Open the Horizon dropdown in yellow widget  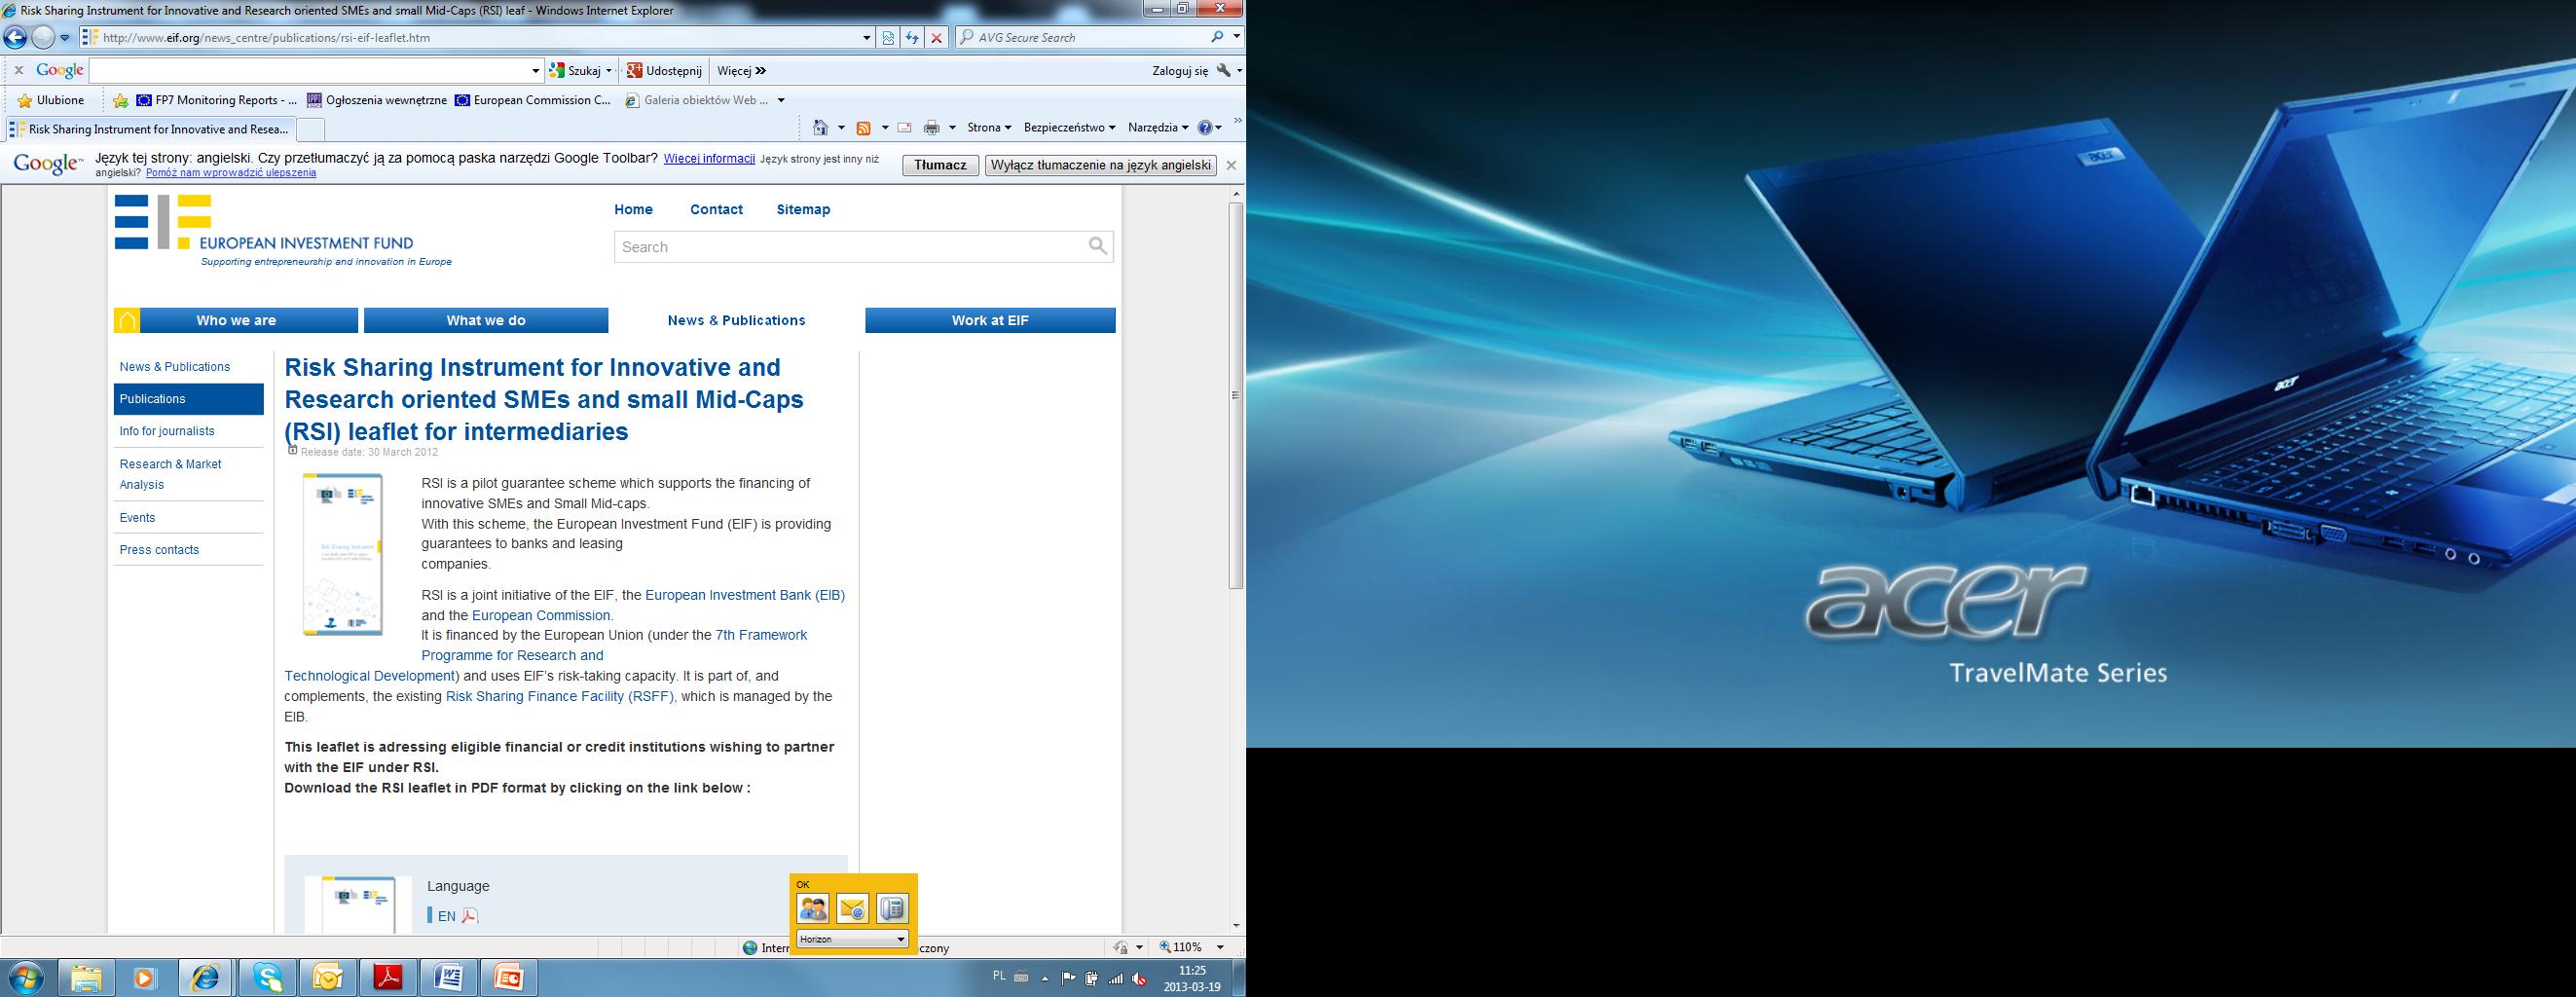pos(852,939)
